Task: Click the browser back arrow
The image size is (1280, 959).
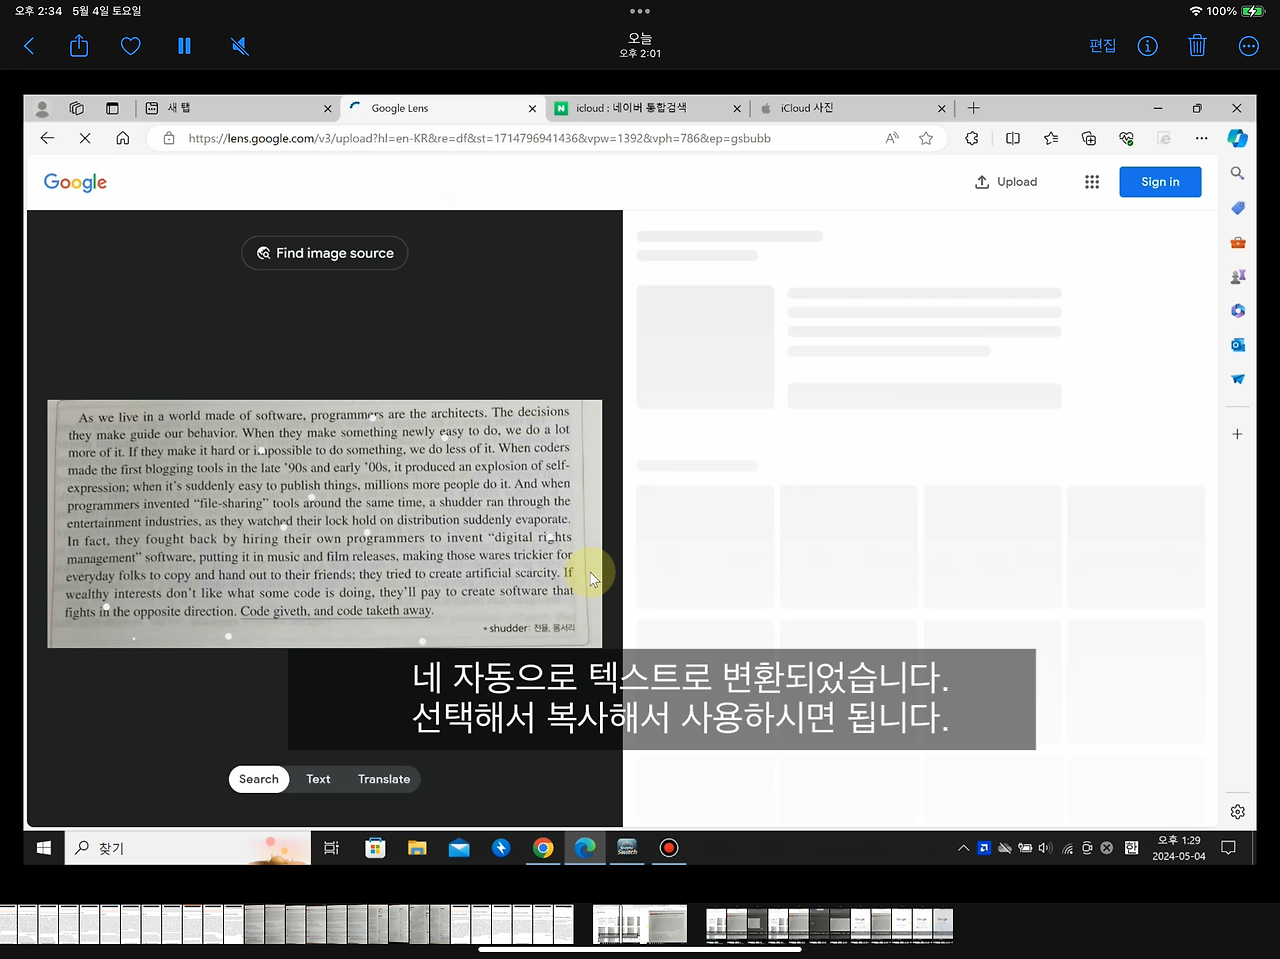Action: coord(47,138)
